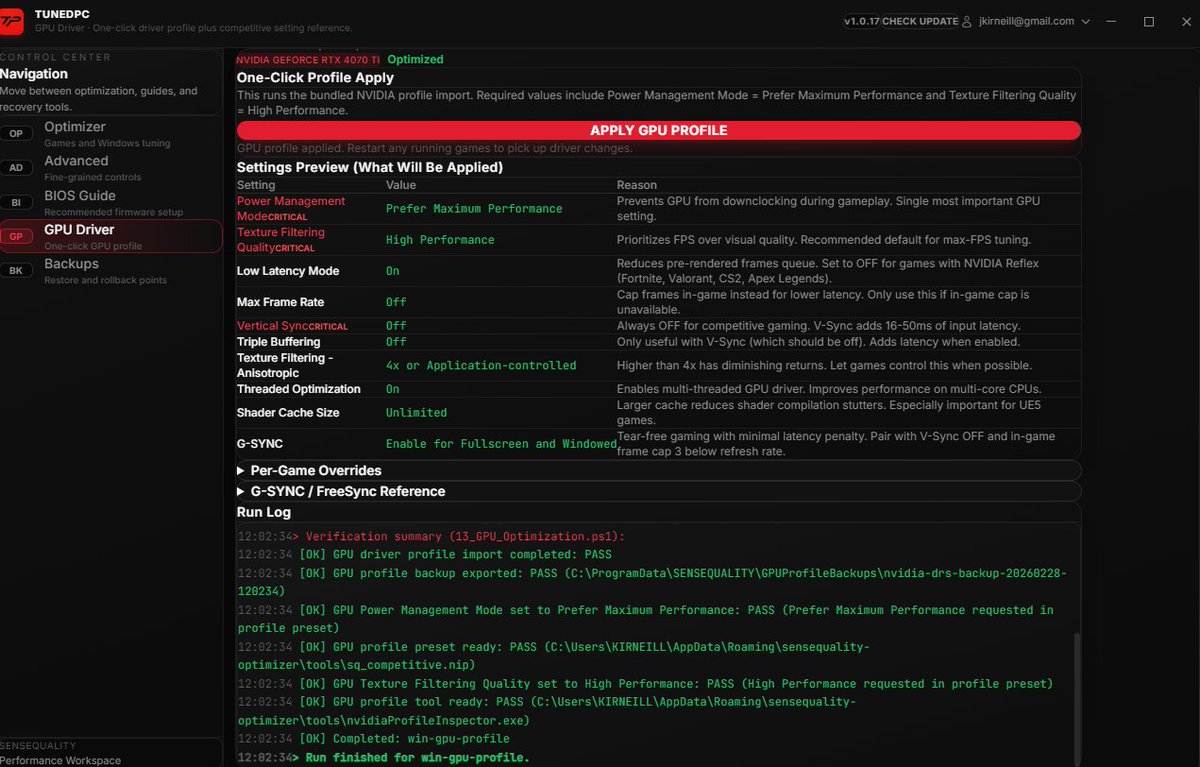This screenshot has height=767, width=1200.
Task: Click the AD badge beside Advanced
Action: 16,168
